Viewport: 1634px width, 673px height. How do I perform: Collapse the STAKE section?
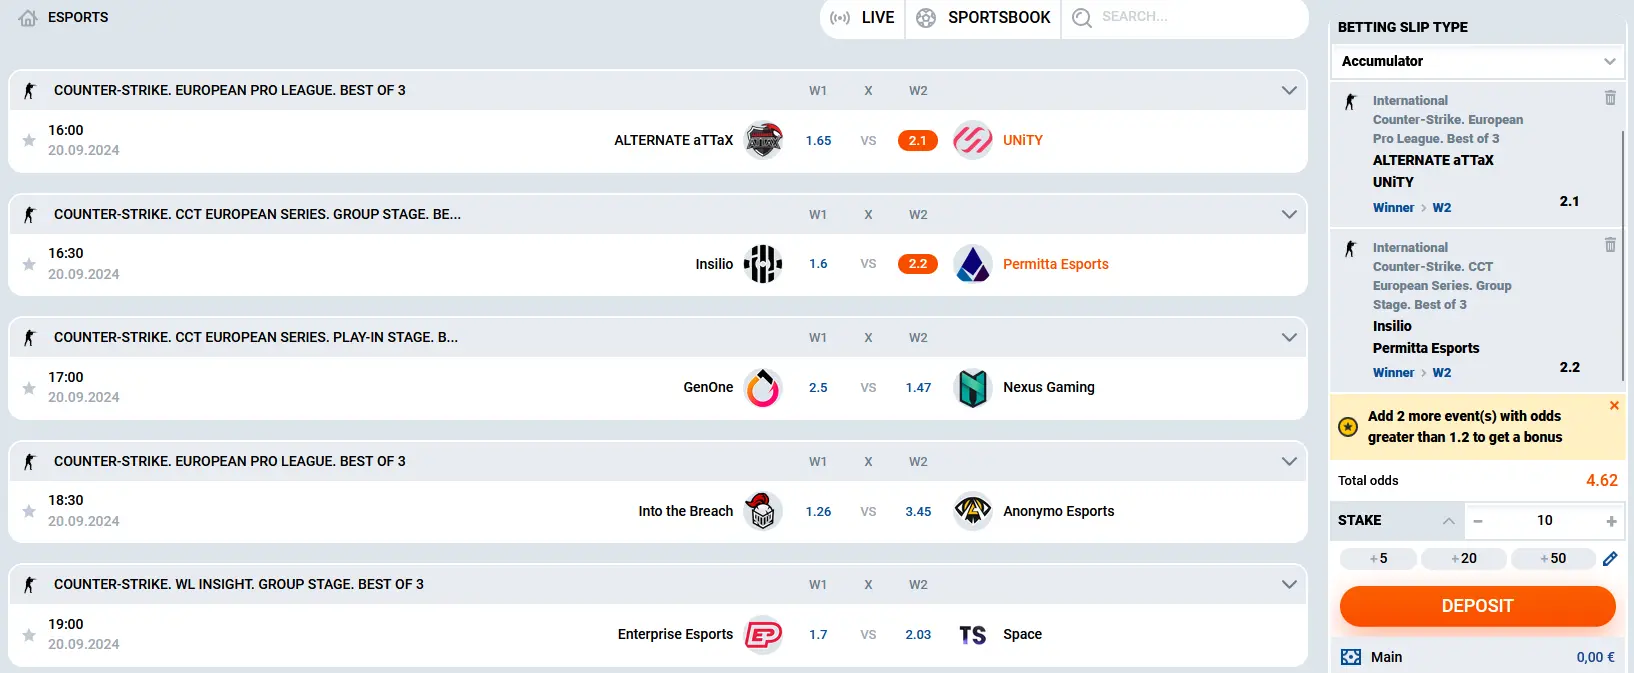pyautogui.click(x=1448, y=520)
